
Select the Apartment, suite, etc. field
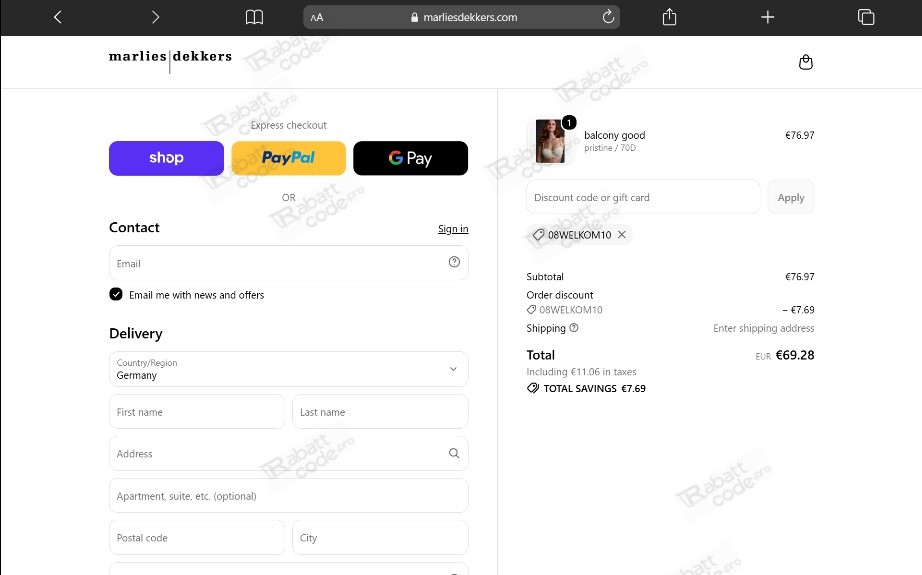coord(289,496)
